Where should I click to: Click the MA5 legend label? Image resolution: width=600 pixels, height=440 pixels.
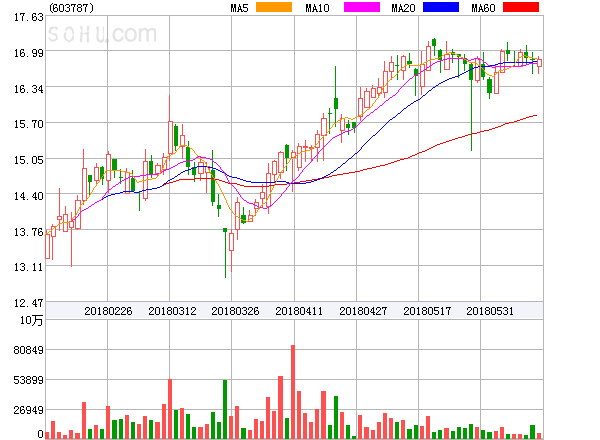pyautogui.click(x=239, y=8)
